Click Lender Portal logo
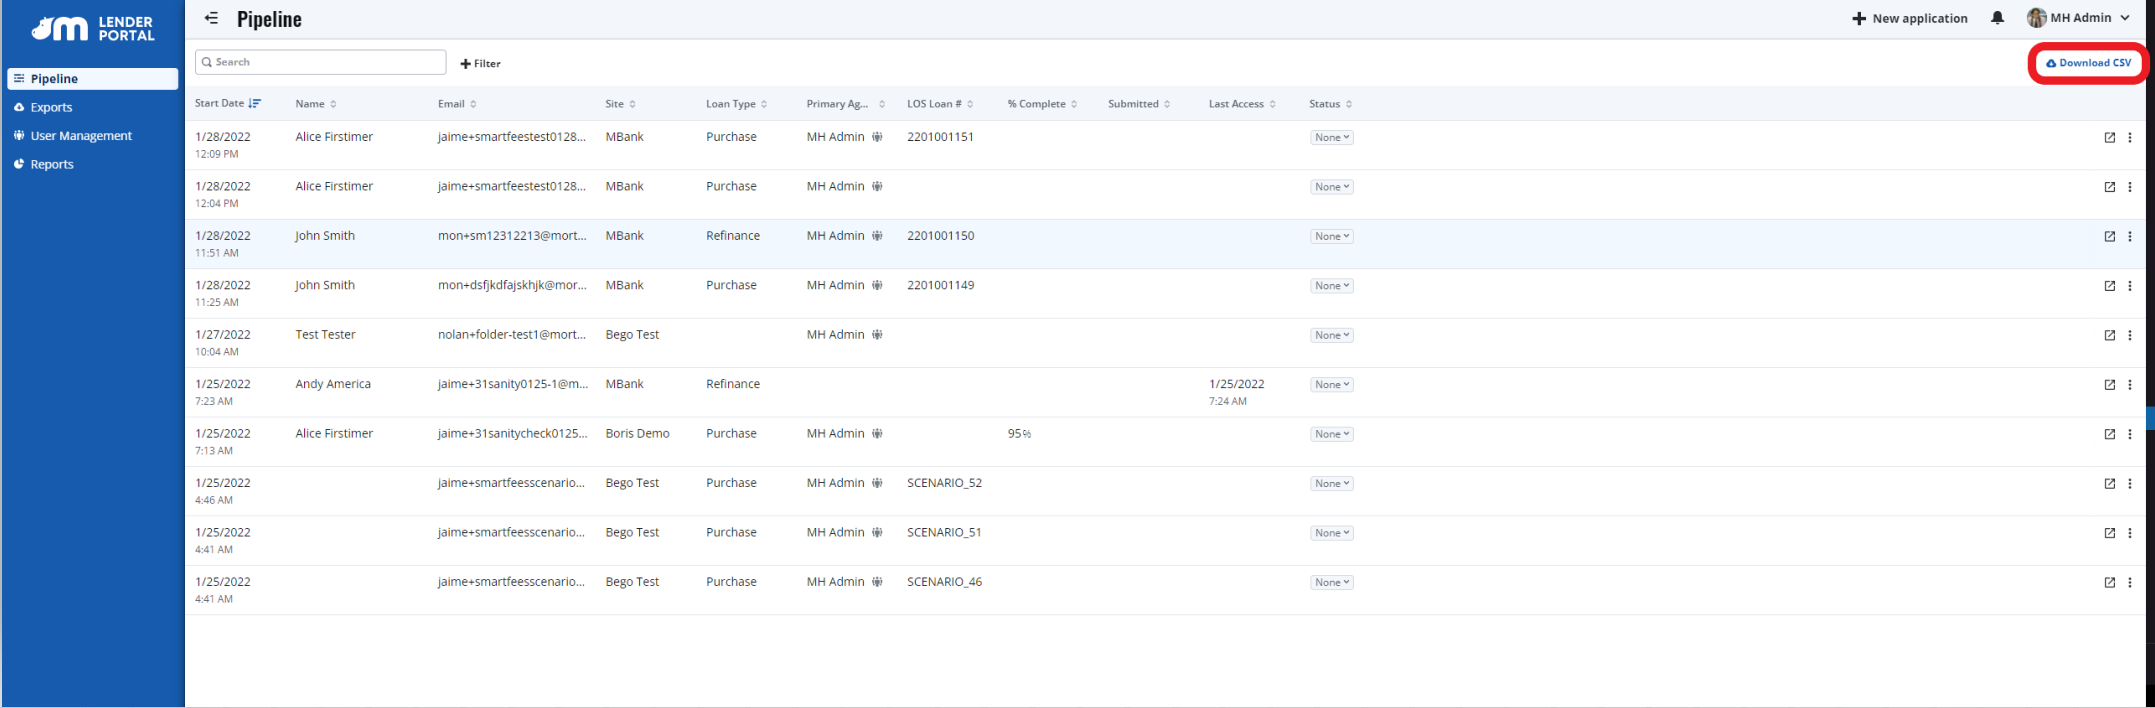This screenshot has width=2155, height=708. click(x=92, y=28)
